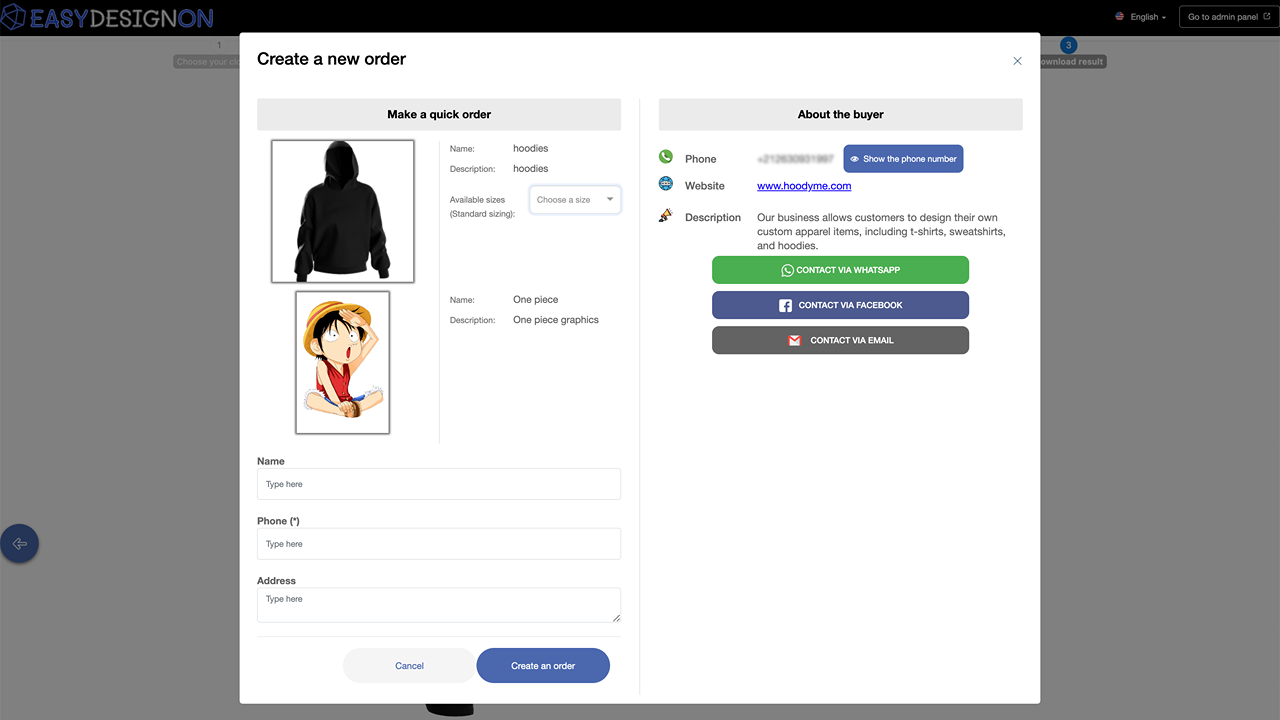Reveal the hidden number via Show the phone number
This screenshot has width=1280, height=720.
[903, 158]
